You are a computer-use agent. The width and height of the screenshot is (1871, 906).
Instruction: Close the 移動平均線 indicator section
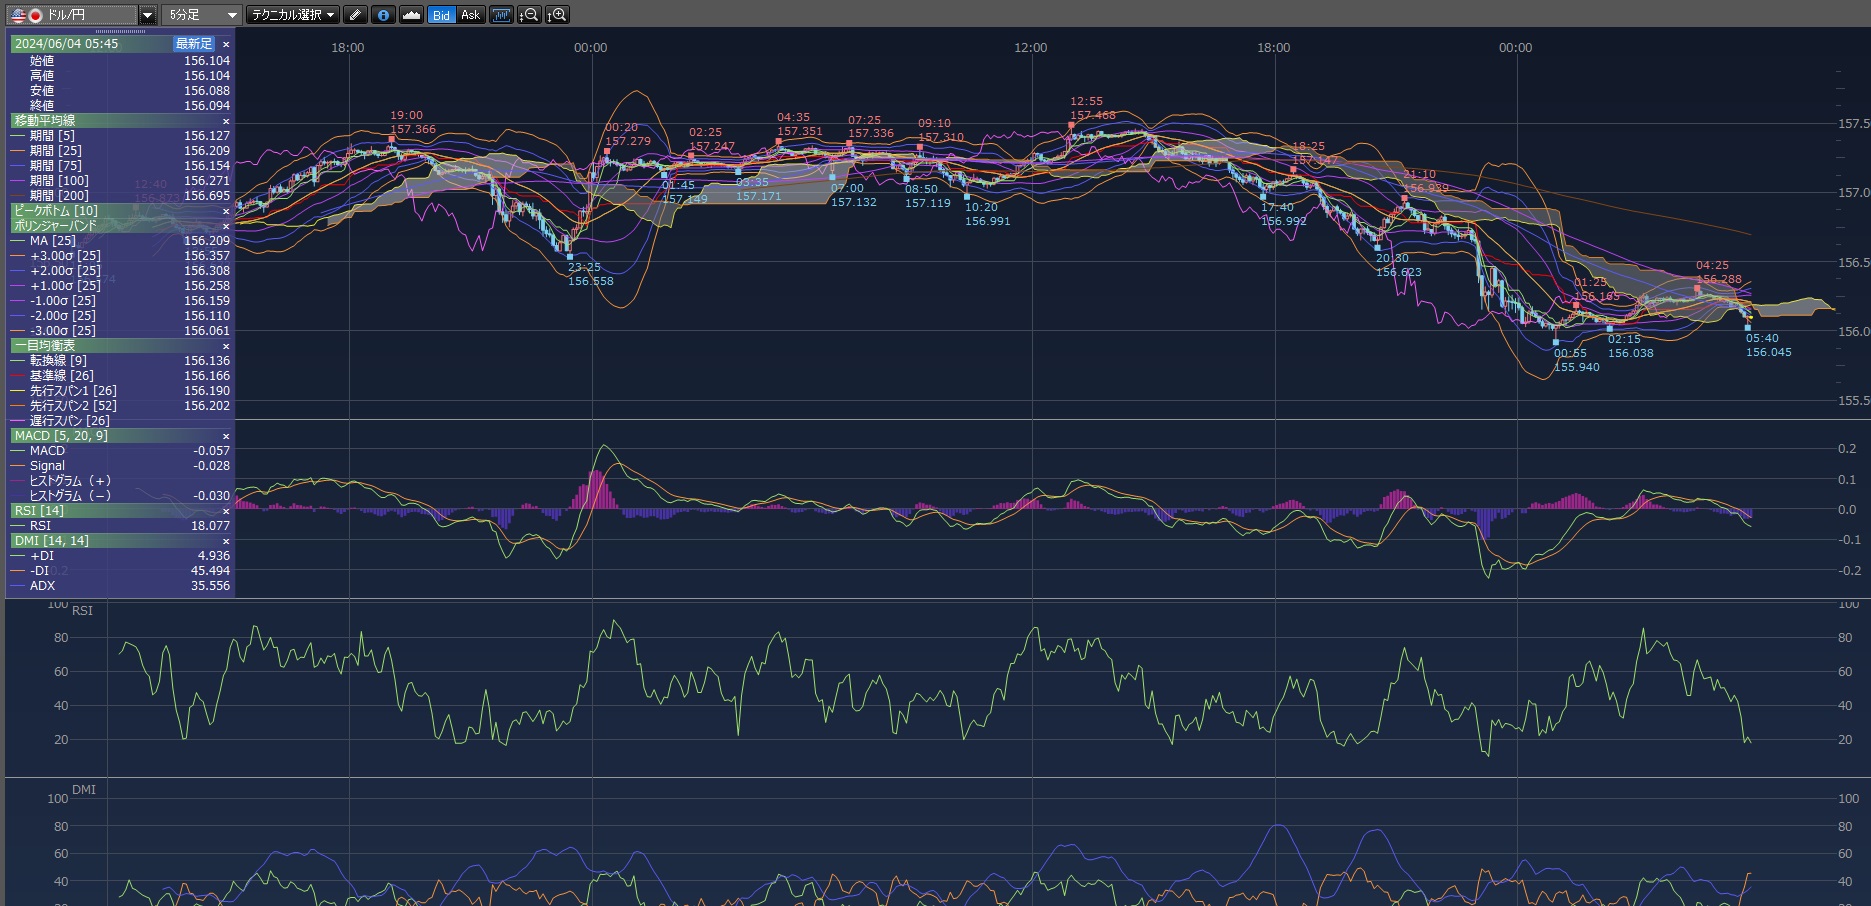pyautogui.click(x=226, y=121)
